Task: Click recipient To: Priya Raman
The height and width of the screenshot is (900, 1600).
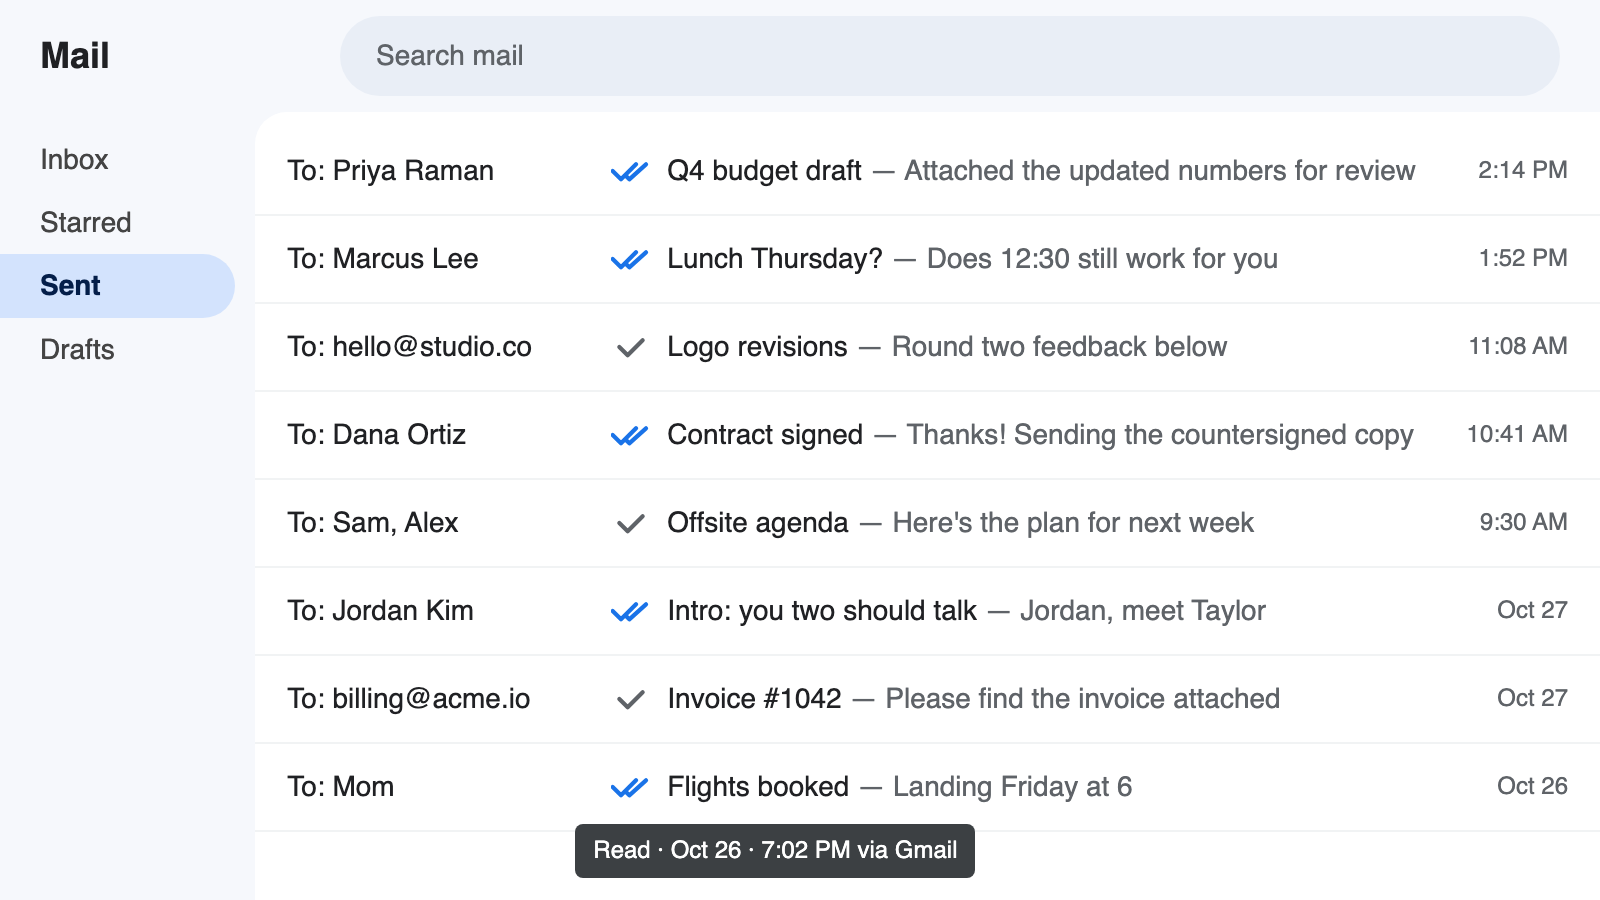Action: pyautogui.click(x=390, y=171)
